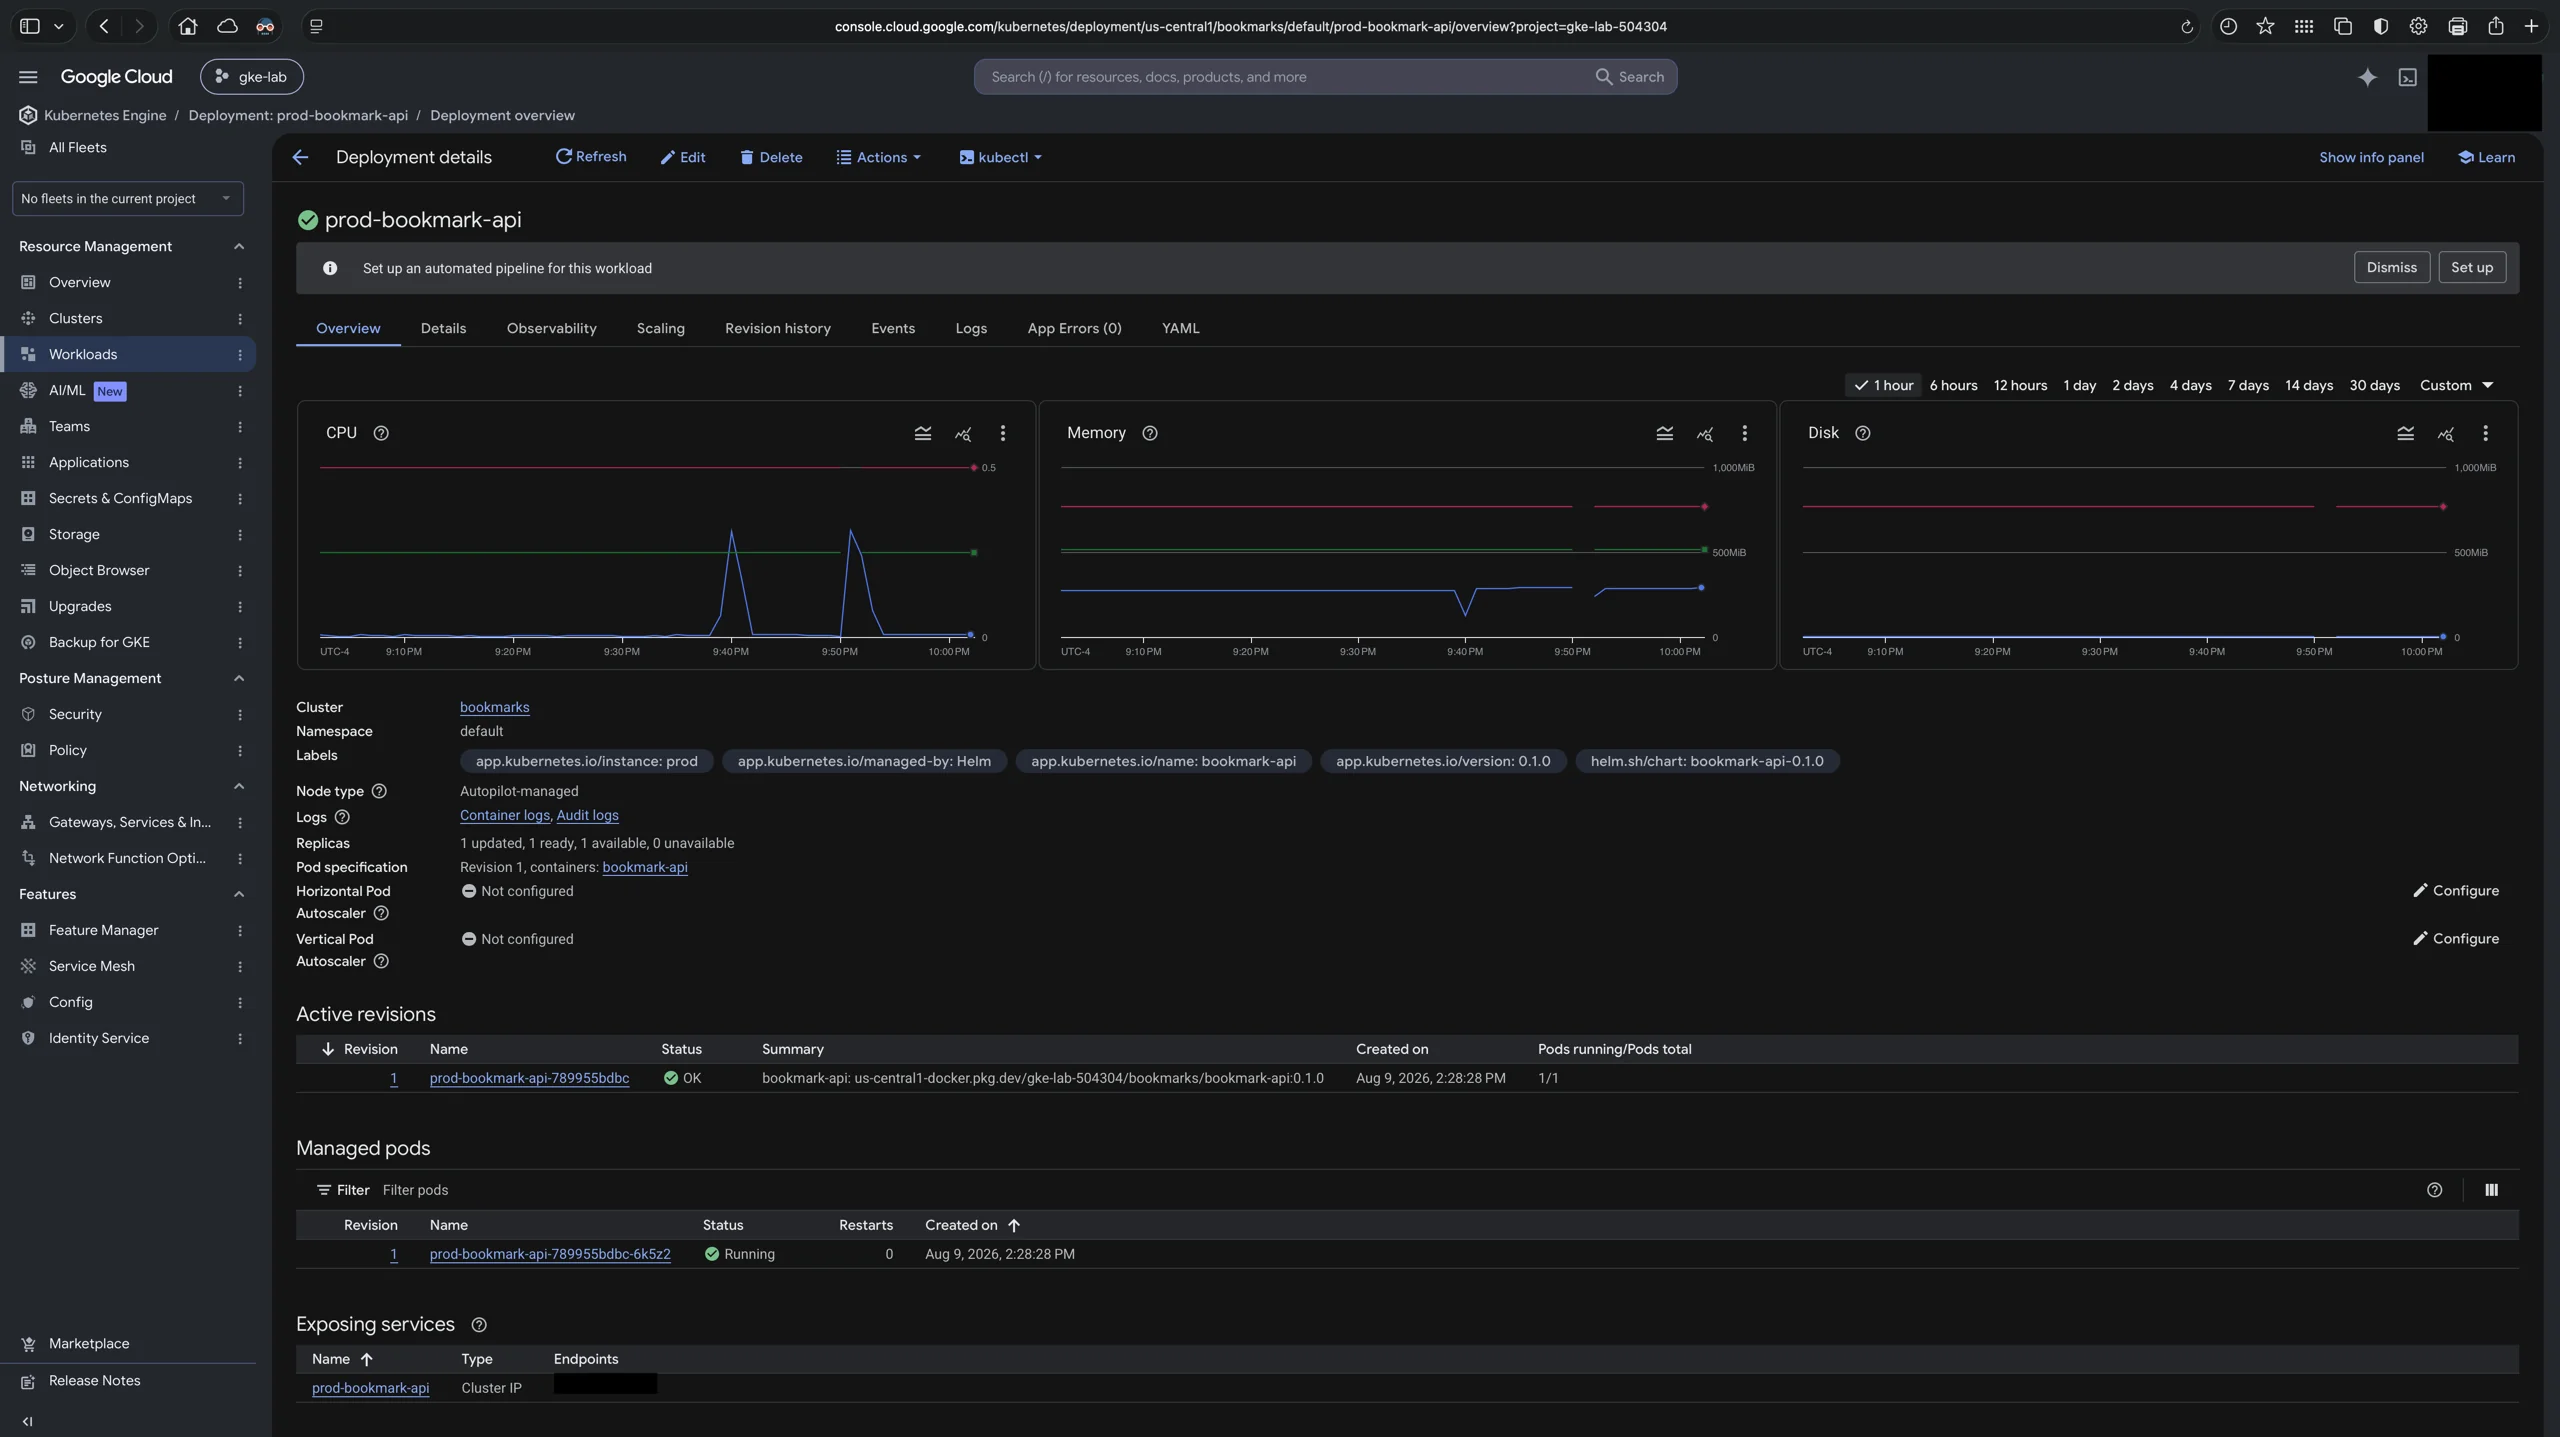This screenshot has width=2560, height=1437.
Task: Explore CPU chart data icon
Action: click(x=962, y=433)
